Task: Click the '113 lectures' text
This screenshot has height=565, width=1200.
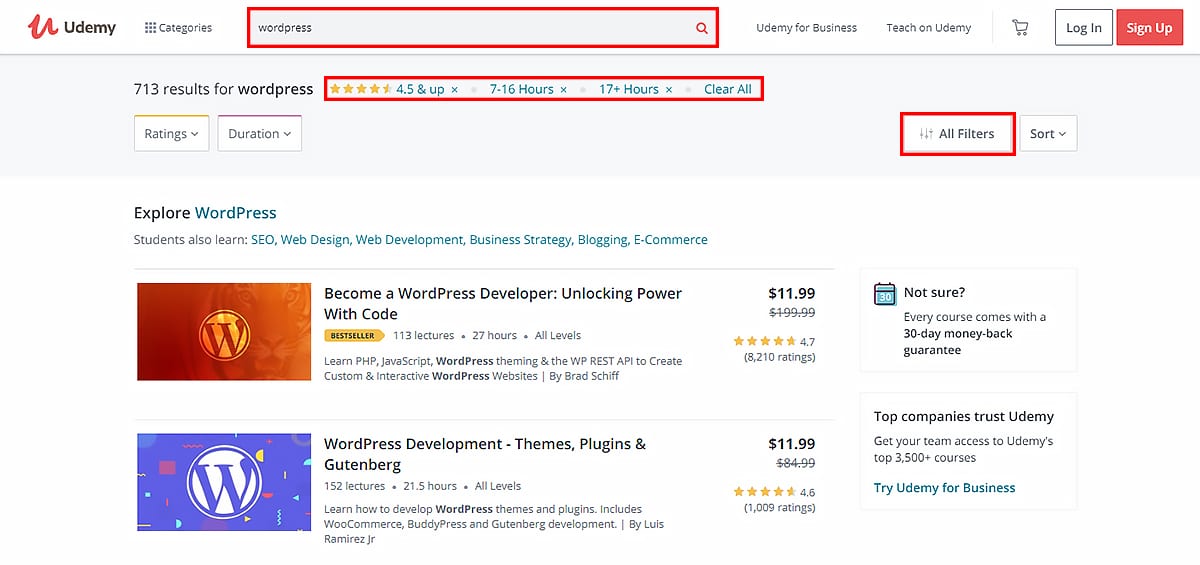Action: tap(423, 336)
